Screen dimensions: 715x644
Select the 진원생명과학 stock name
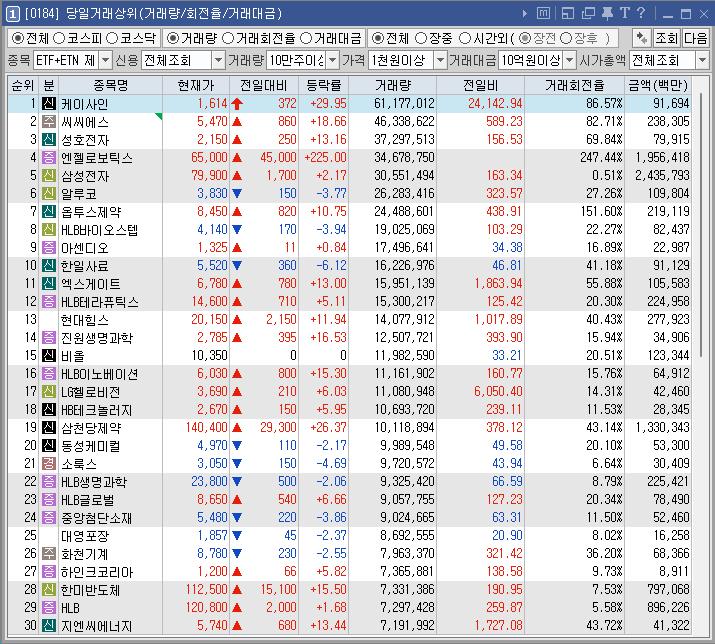tap(97, 338)
